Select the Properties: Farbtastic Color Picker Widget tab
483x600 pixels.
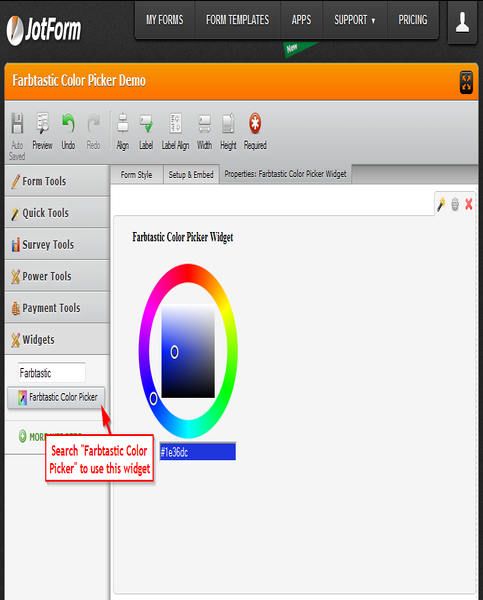pyautogui.click(x=285, y=174)
